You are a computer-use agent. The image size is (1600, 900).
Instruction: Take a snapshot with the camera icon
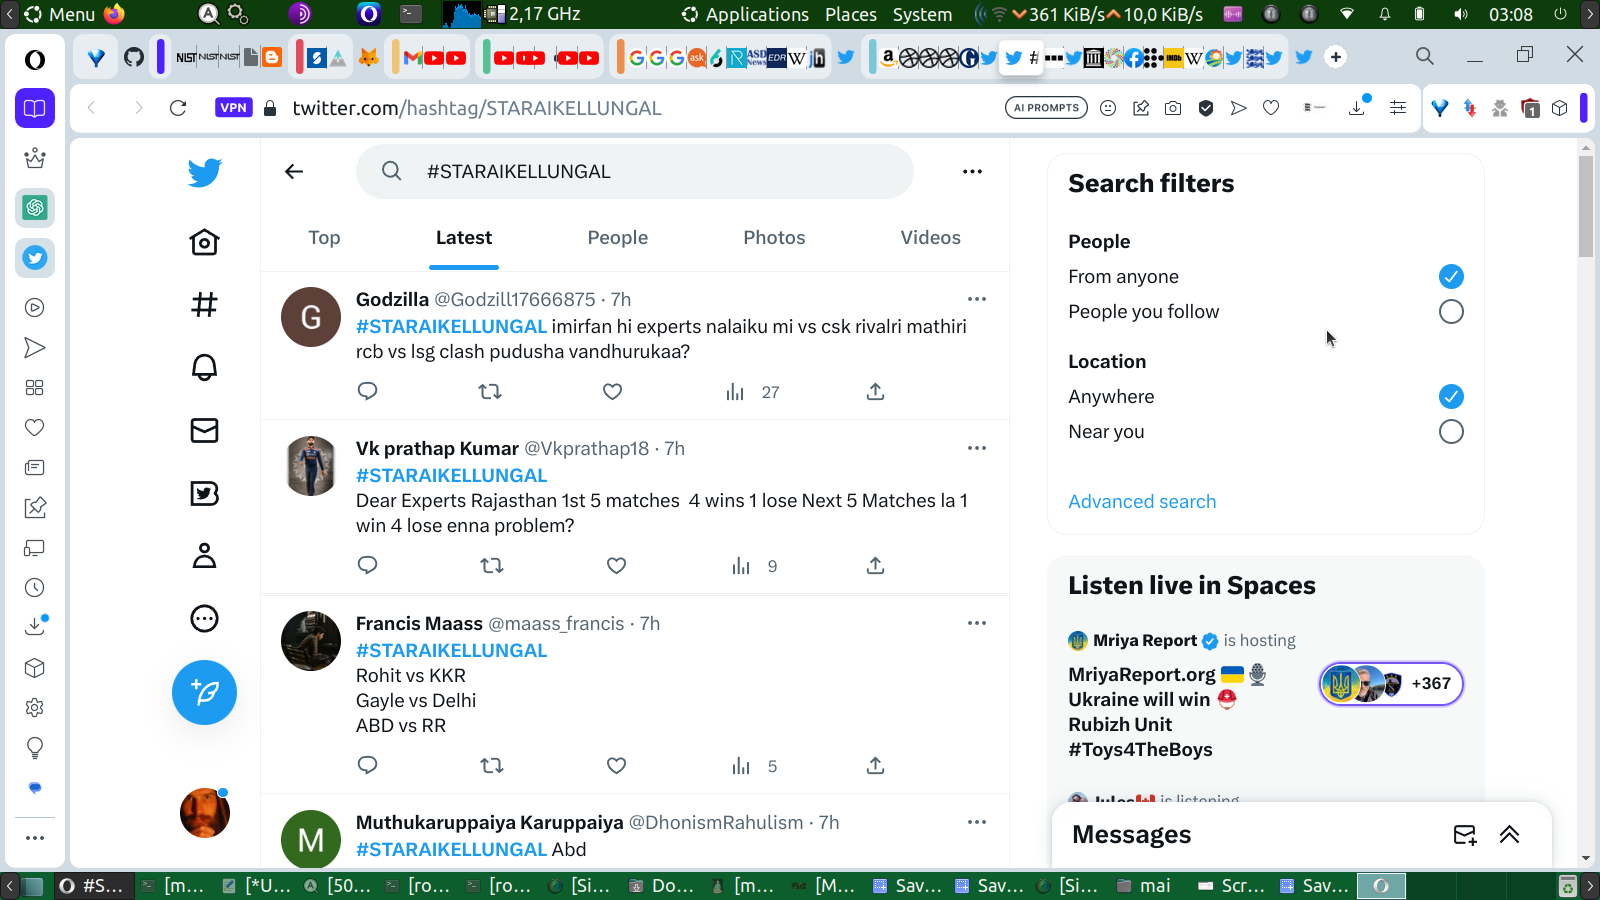pyautogui.click(x=1173, y=108)
